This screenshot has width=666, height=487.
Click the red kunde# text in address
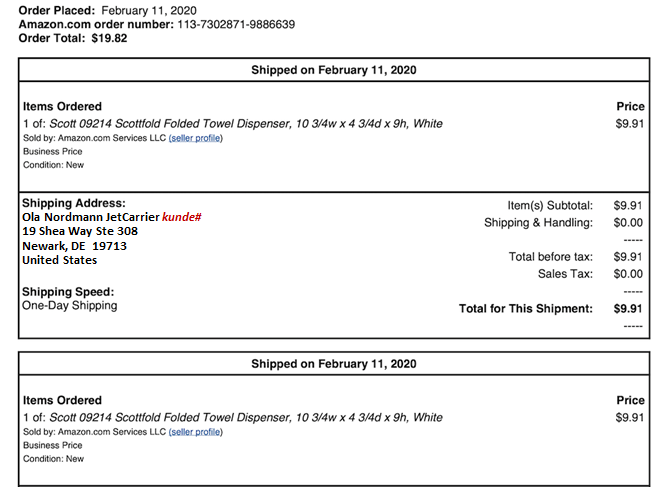point(182,217)
